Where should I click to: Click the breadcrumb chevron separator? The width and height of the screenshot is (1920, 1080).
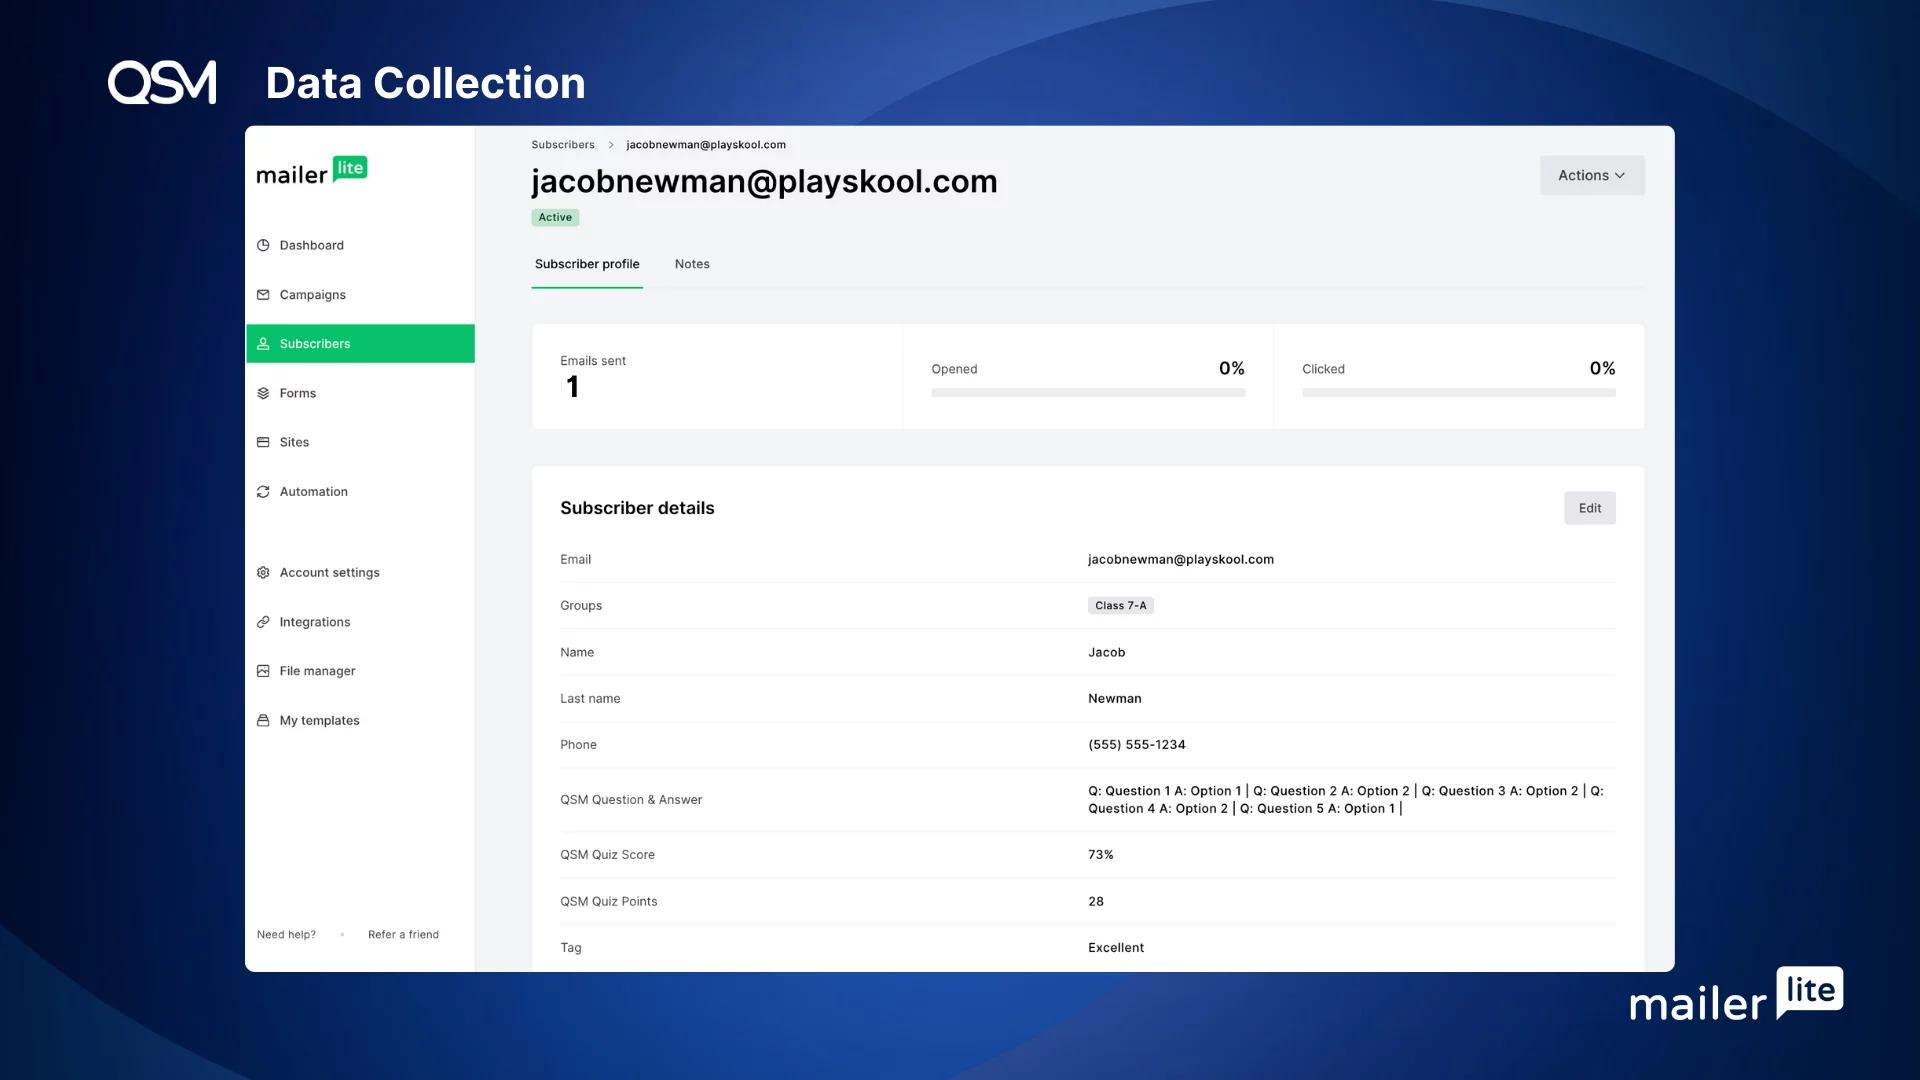click(611, 145)
